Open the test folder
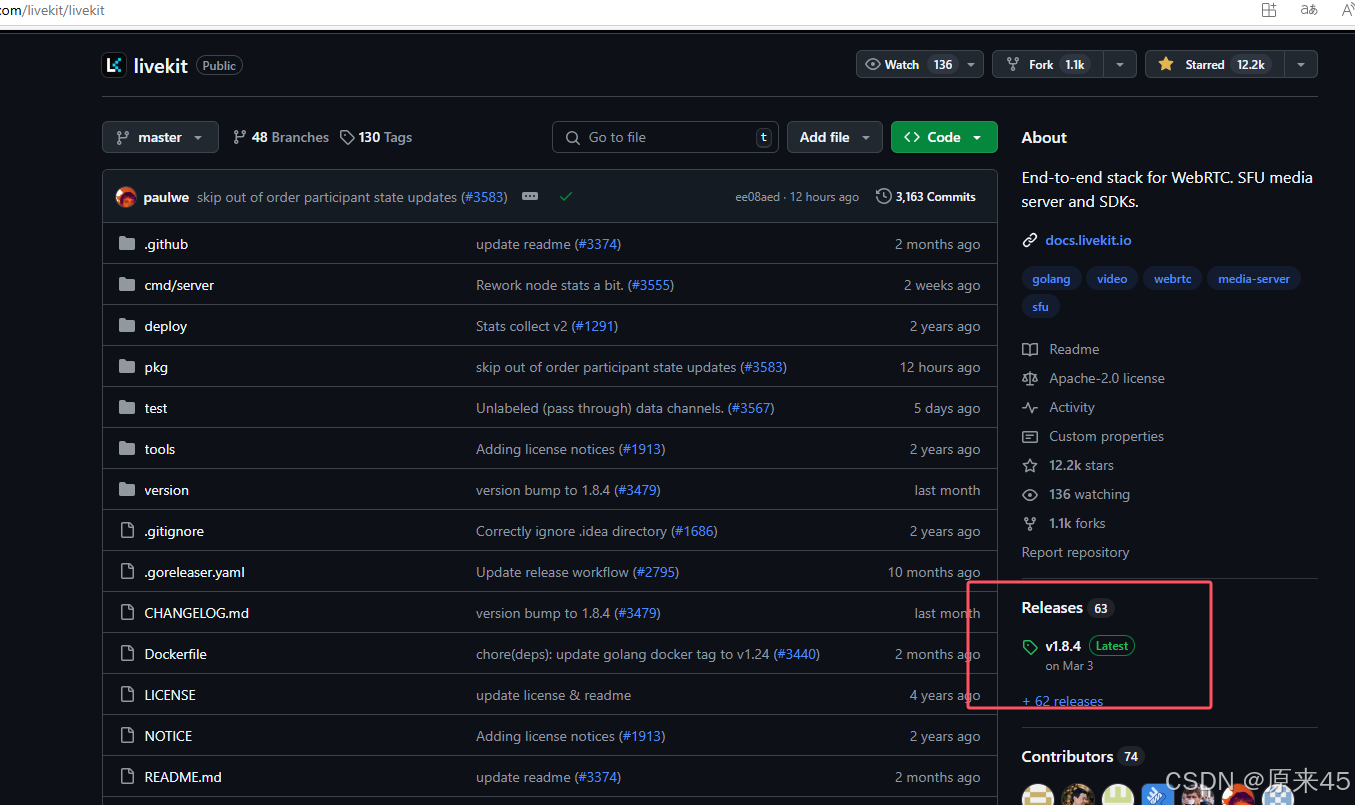This screenshot has height=805, width=1355. click(156, 408)
